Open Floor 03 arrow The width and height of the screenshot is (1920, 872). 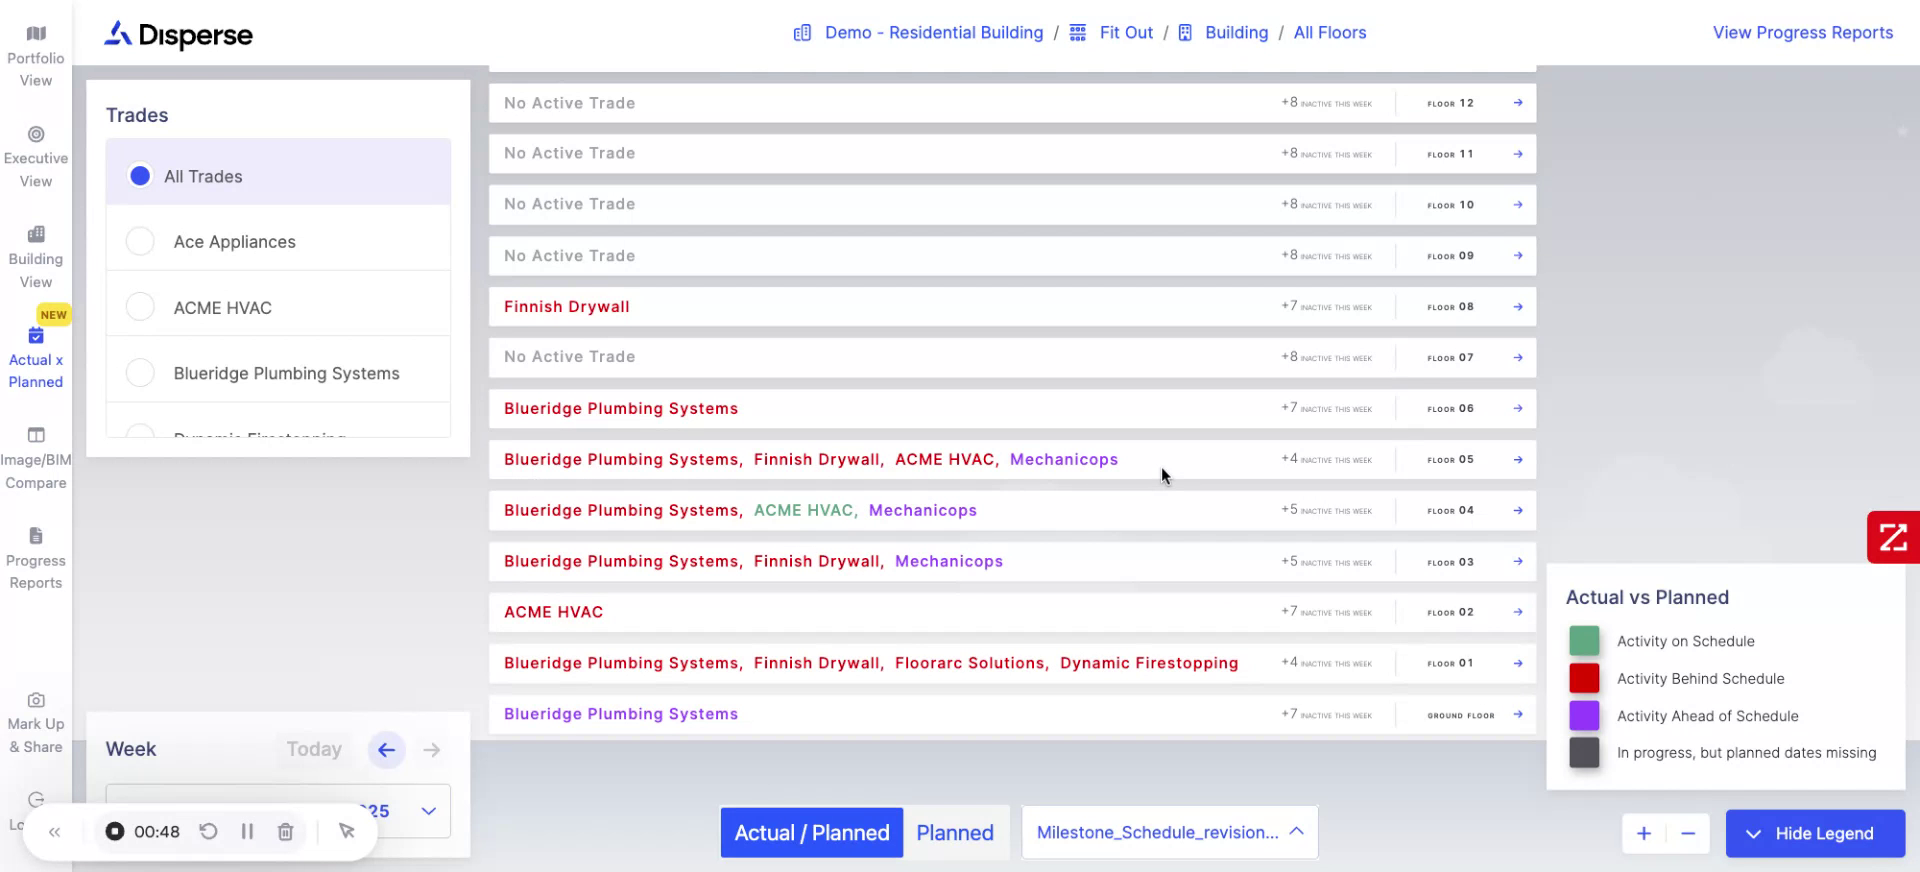click(x=1518, y=561)
